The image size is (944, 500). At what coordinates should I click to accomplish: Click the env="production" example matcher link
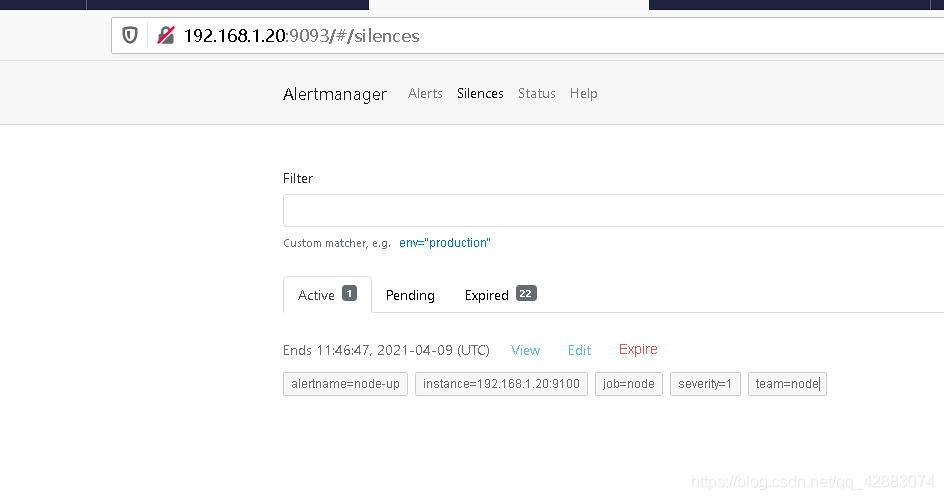click(445, 243)
